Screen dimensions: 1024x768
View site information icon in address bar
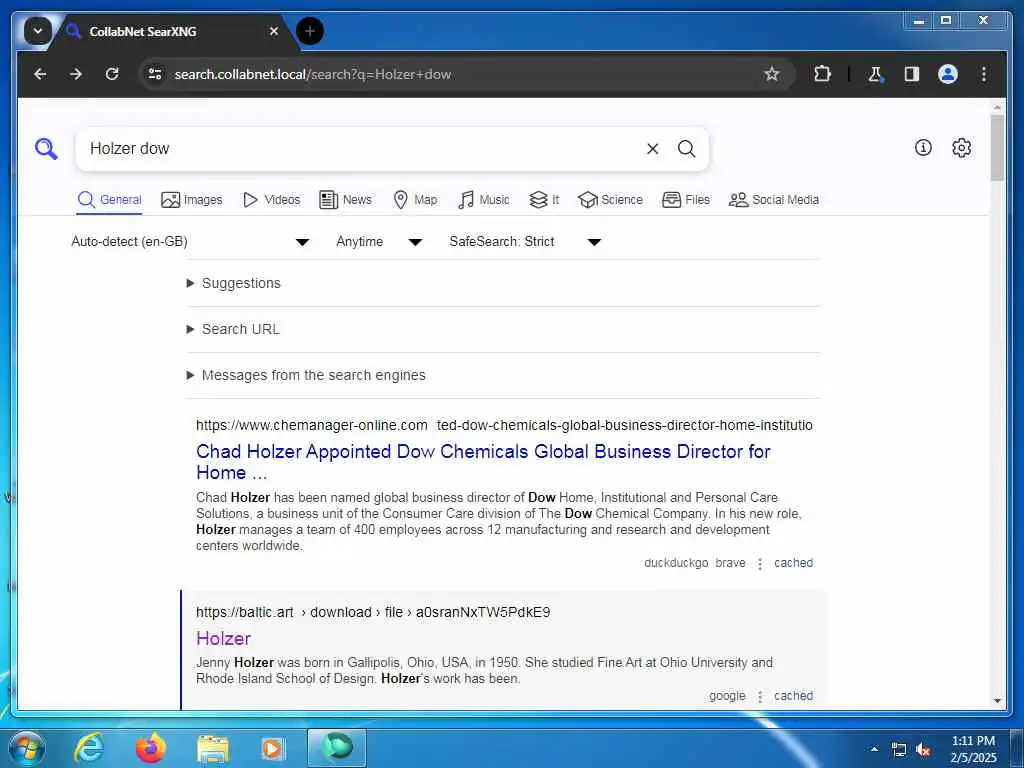[155, 74]
